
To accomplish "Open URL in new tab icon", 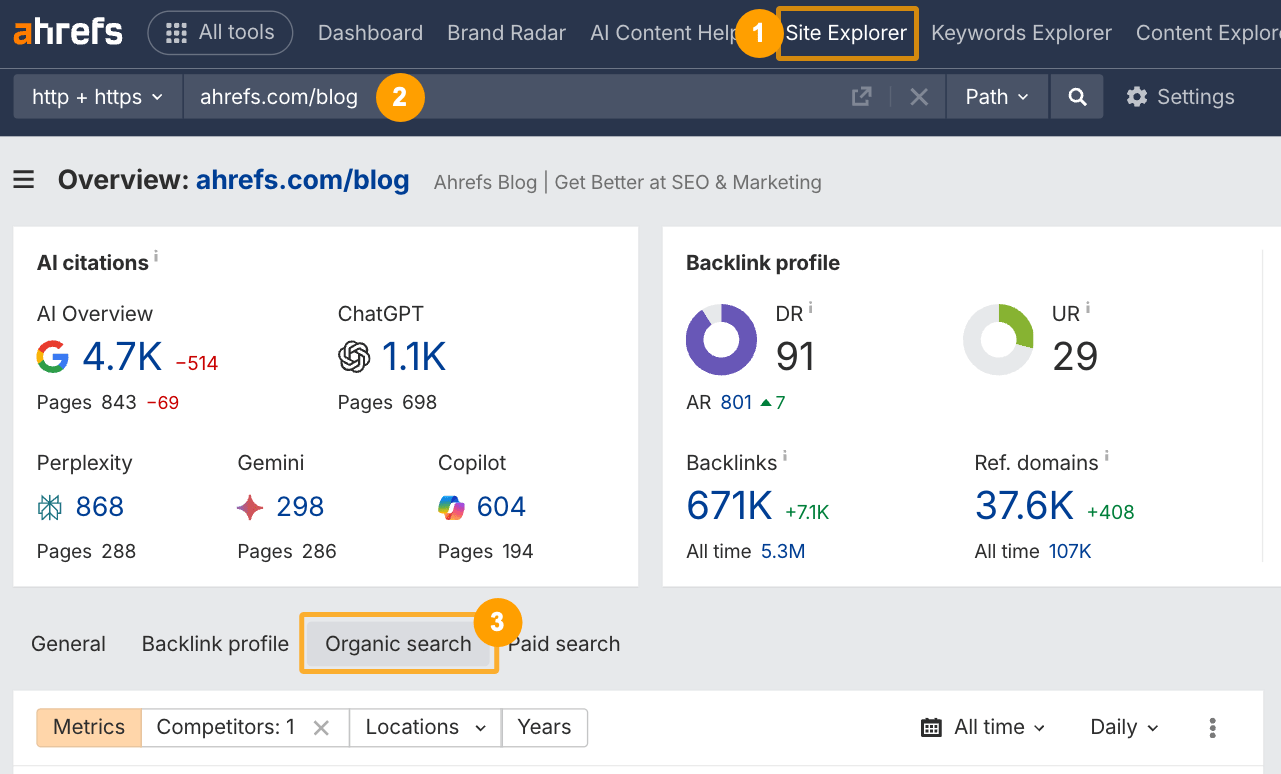I will [x=861, y=97].
